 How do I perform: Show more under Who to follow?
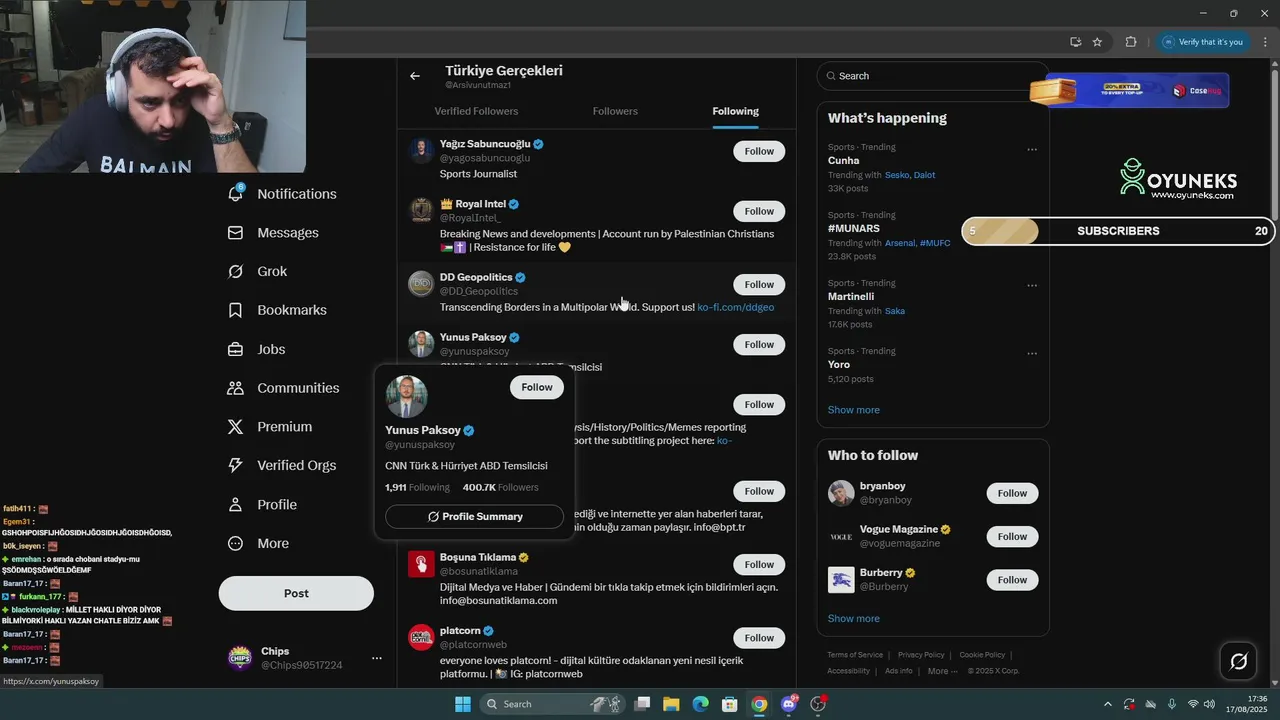853,618
